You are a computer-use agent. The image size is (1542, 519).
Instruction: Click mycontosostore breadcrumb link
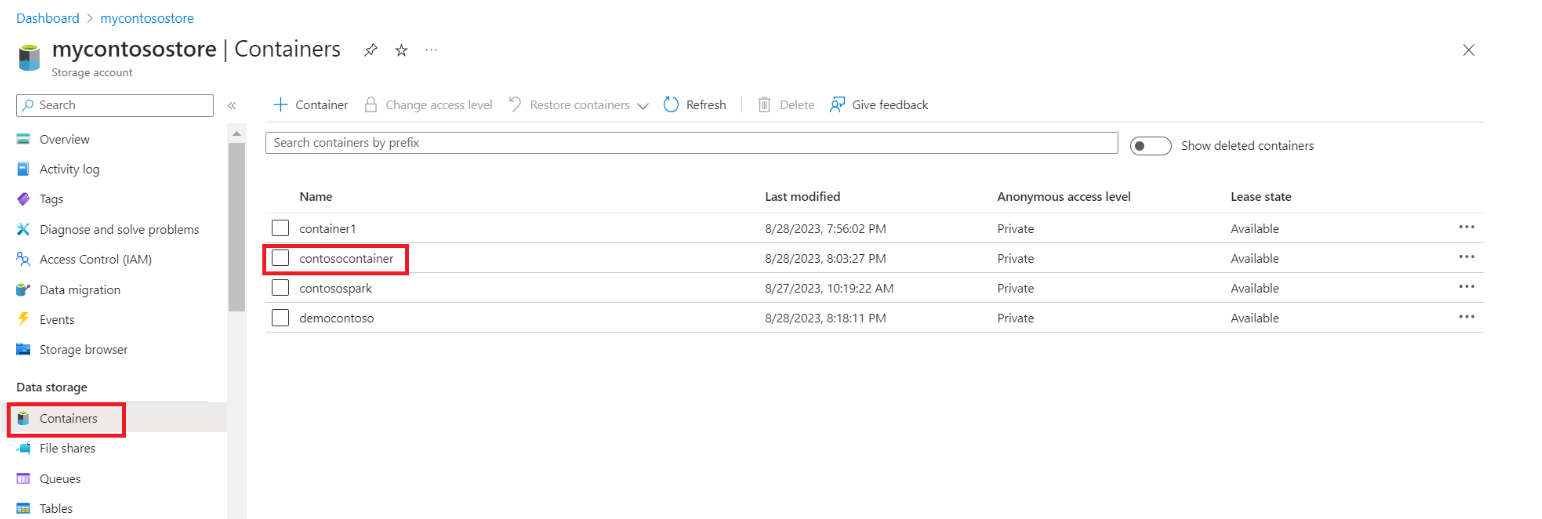(147, 18)
